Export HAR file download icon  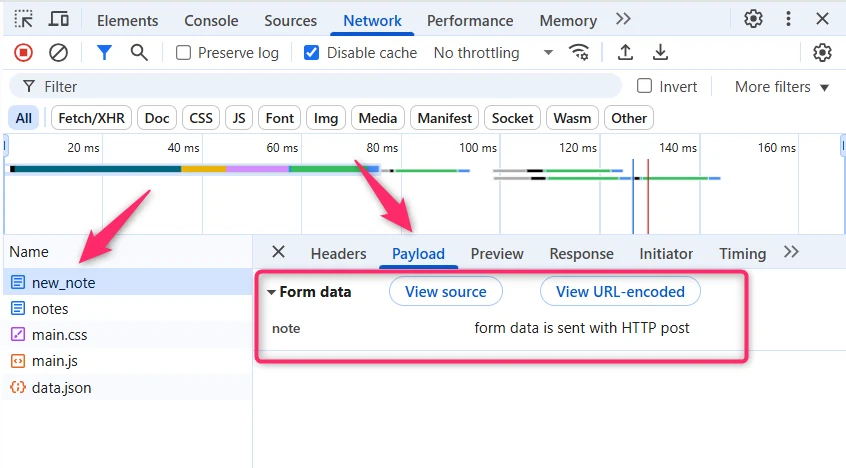click(x=660, y=52)
